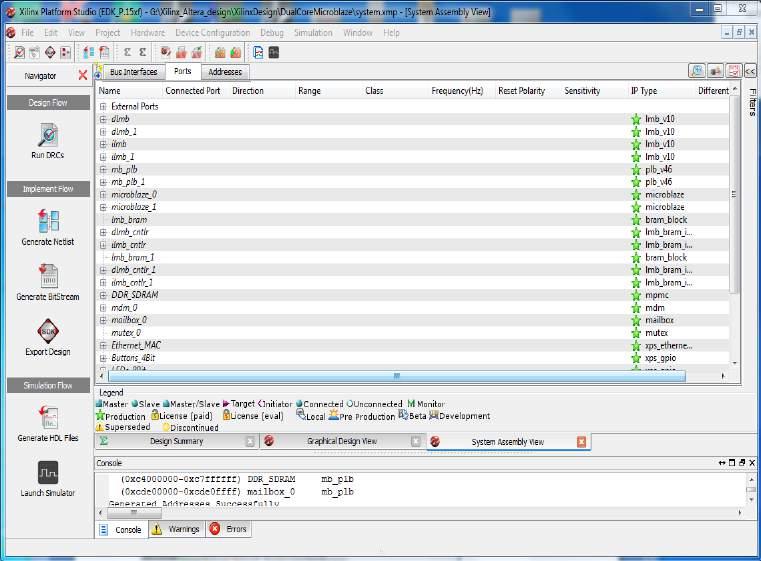The width and height of the screenshot is (761, 561).
Task: Click the Launch Simulator icon in Navigator
Action: (48, 473)
